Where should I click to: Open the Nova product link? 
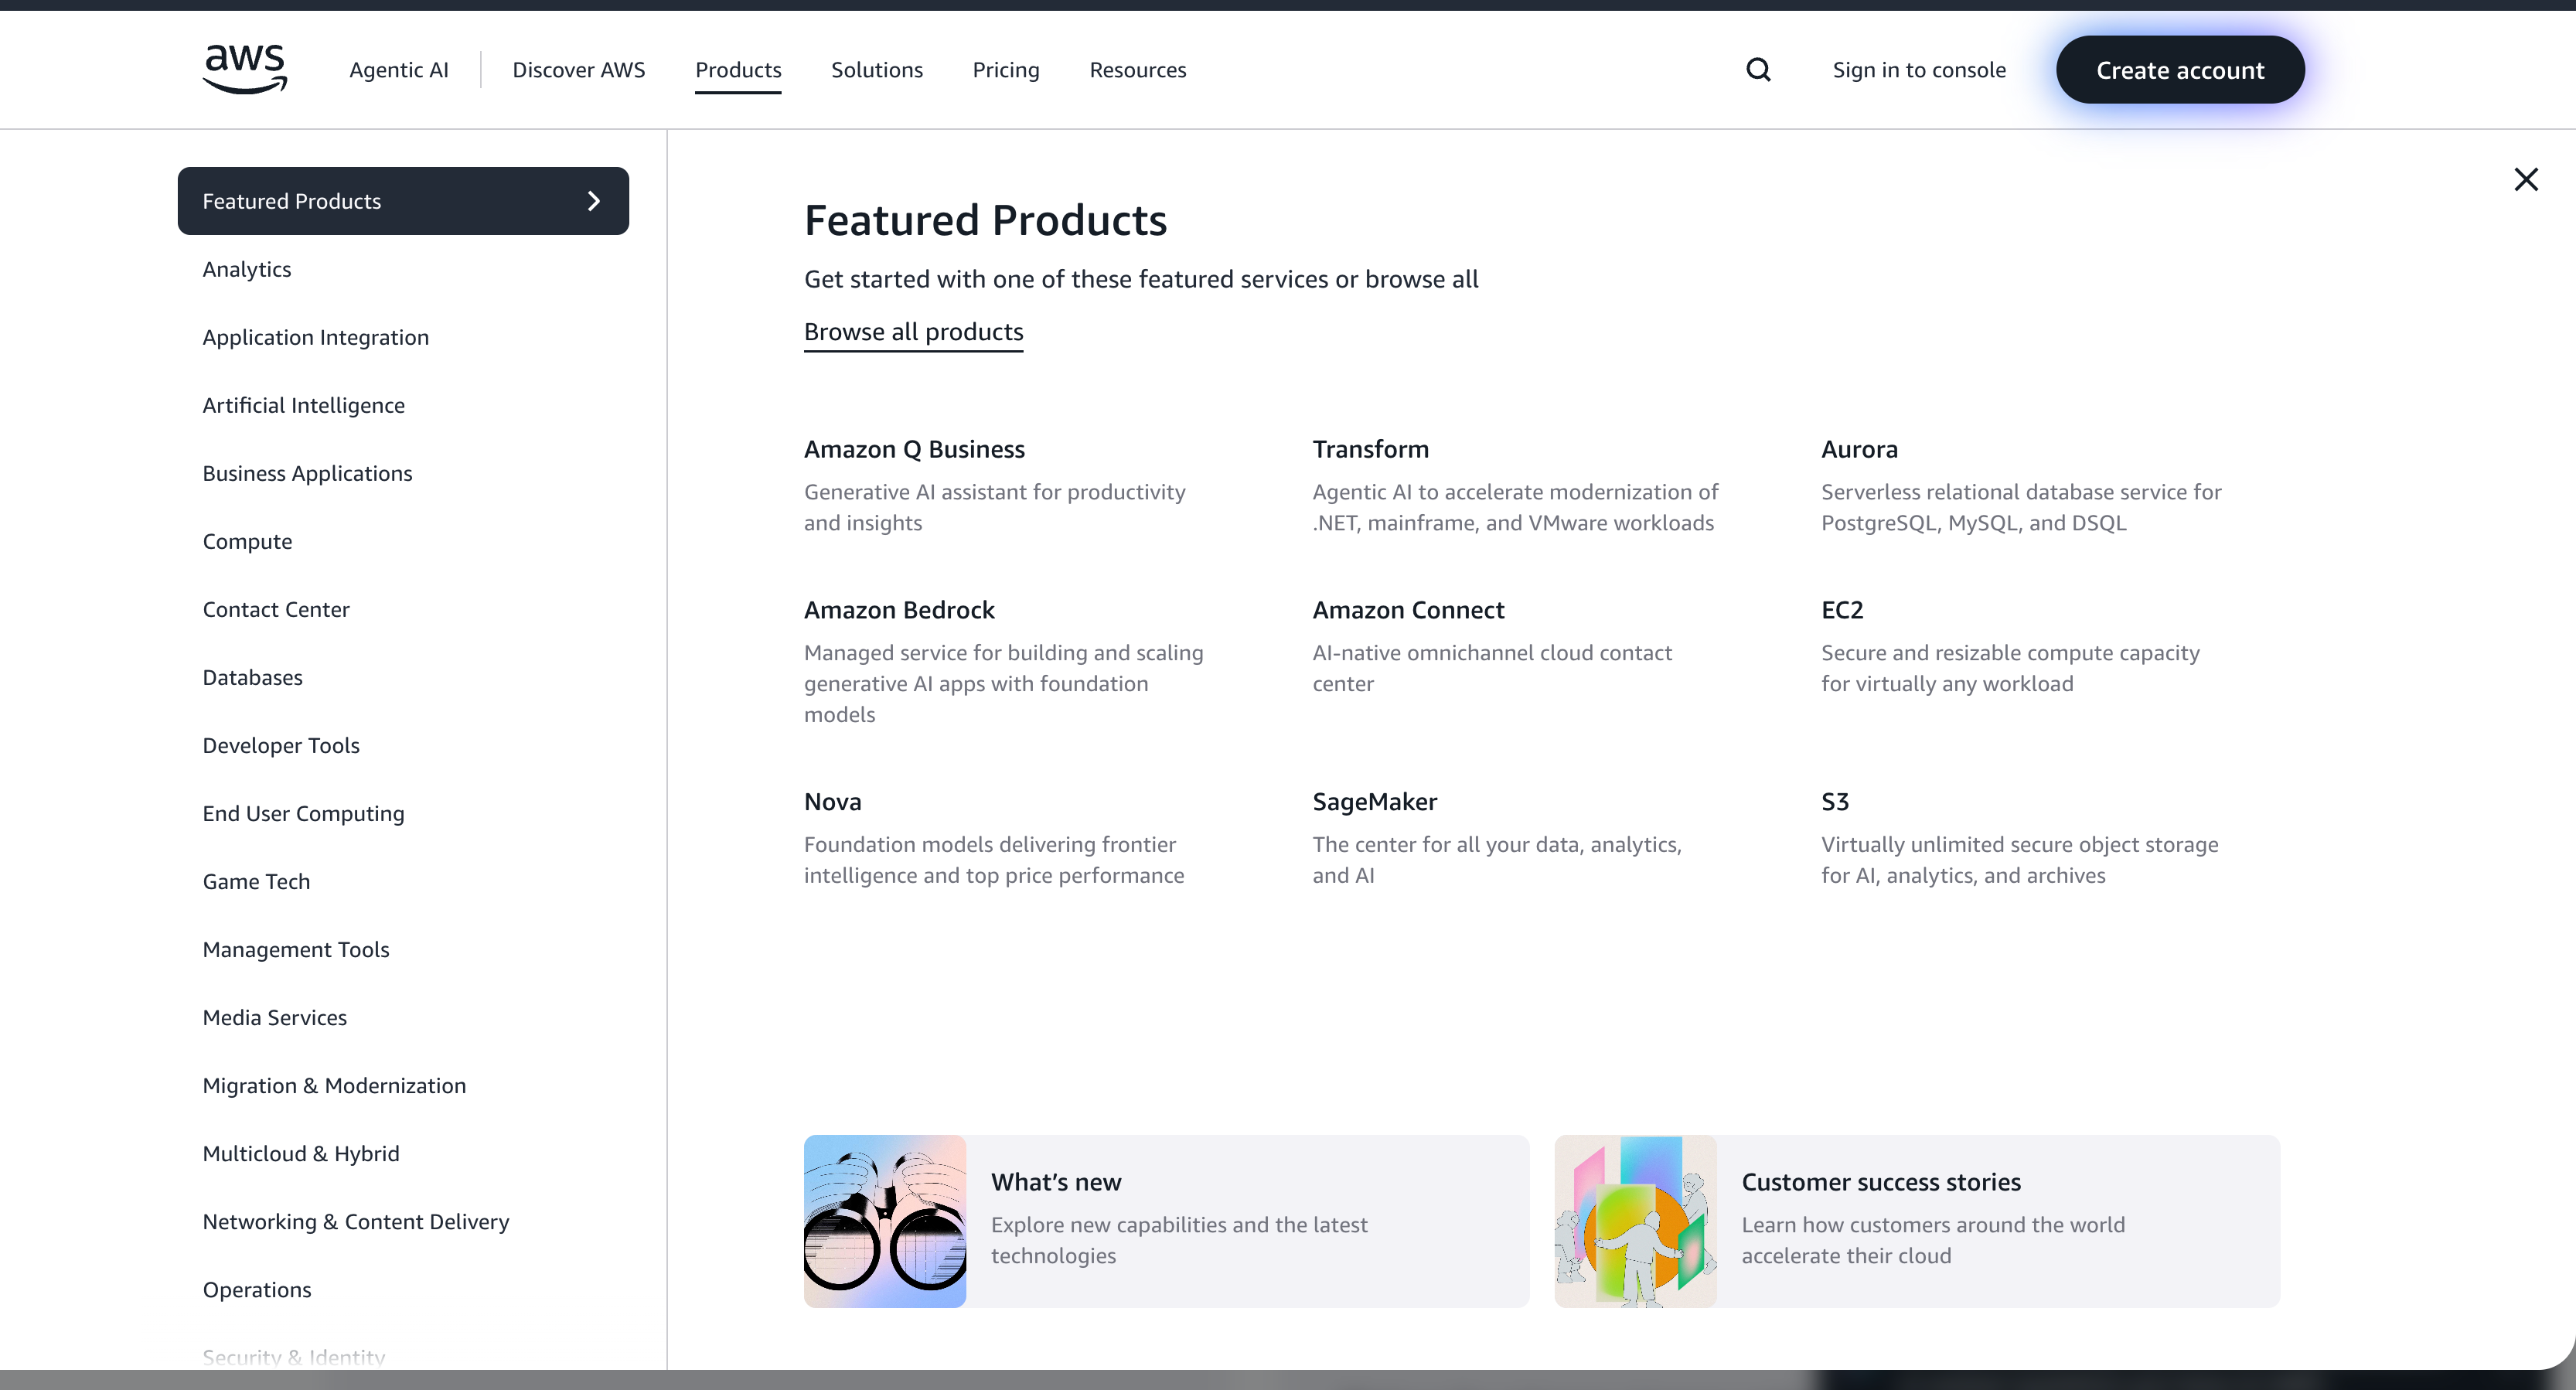tap(832, 802)
